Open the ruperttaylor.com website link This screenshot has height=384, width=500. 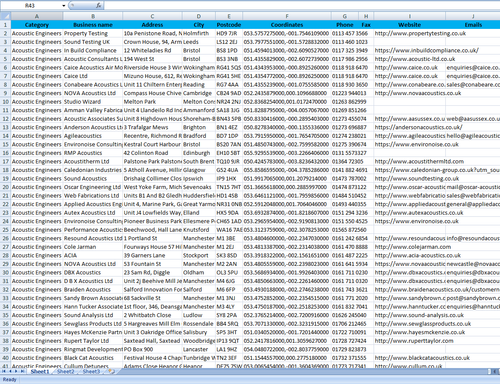414,341
